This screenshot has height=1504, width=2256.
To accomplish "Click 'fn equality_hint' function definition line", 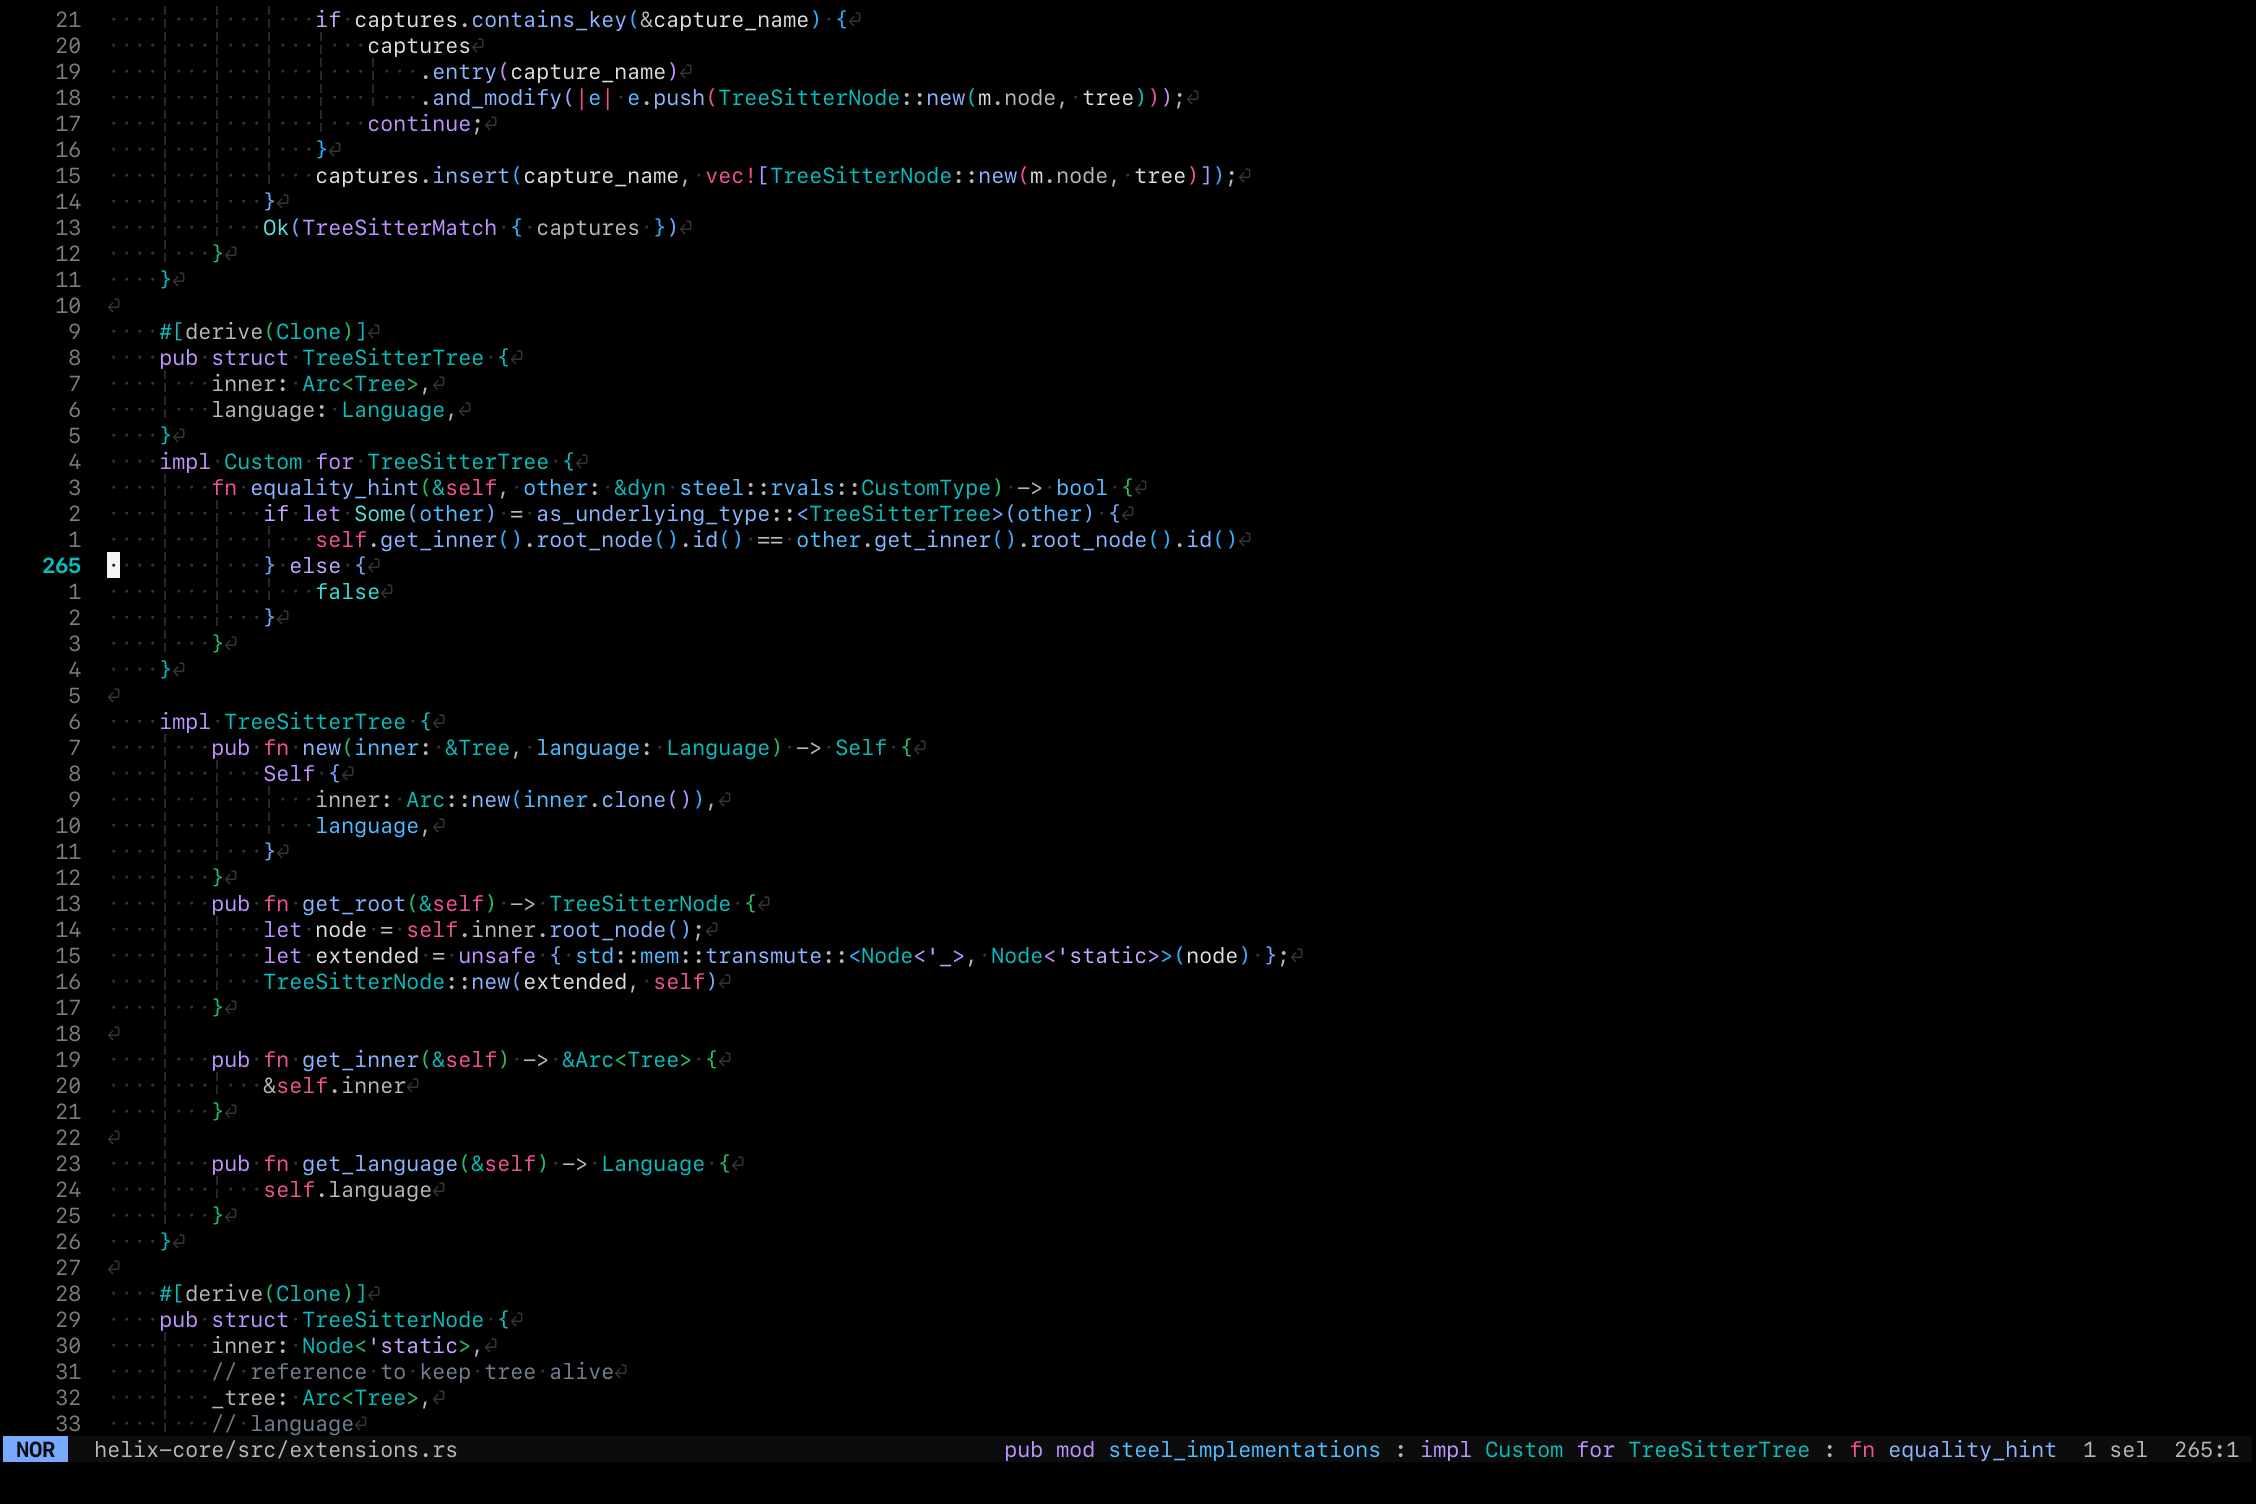I will (x=673, y=488).
